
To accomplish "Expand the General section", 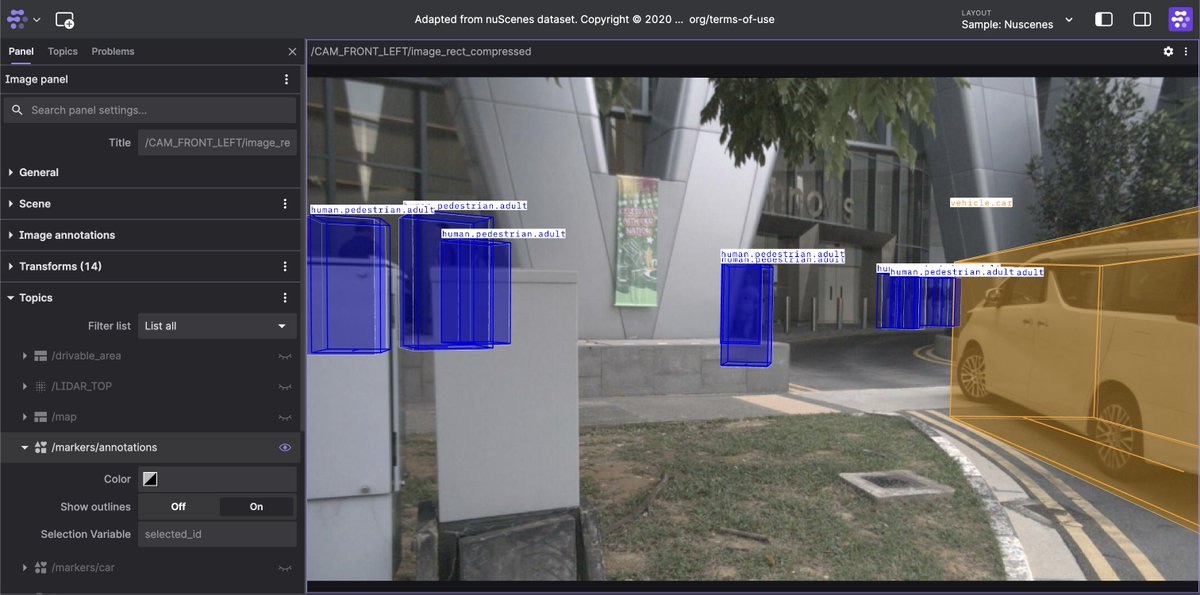I will click(38, 173).
